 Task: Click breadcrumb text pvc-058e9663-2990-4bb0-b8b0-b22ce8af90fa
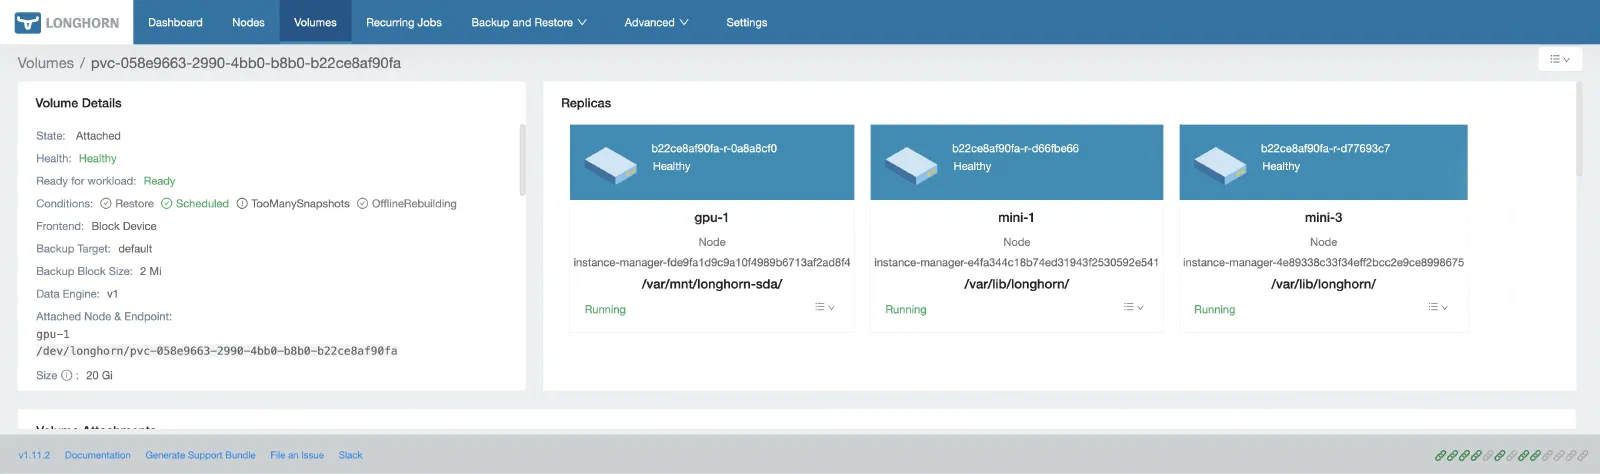click(246, 63)
